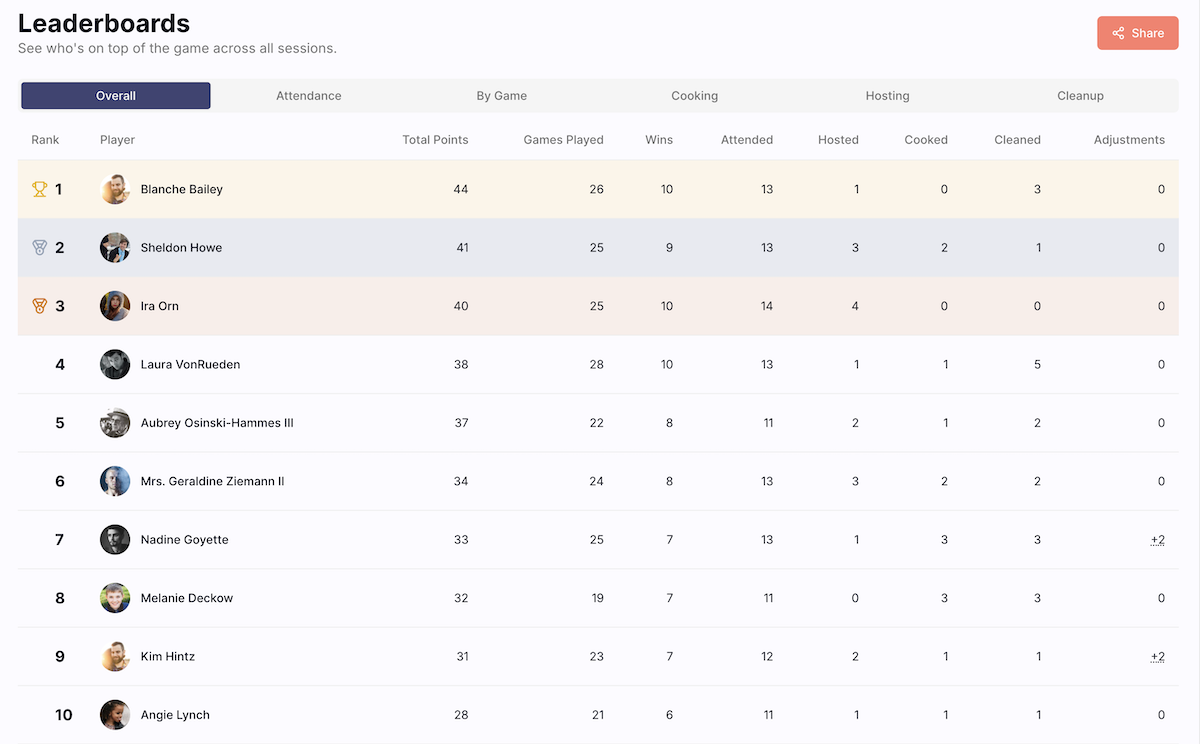Click Kim Hintz's +2 adjustment value

click(1157, 657)
